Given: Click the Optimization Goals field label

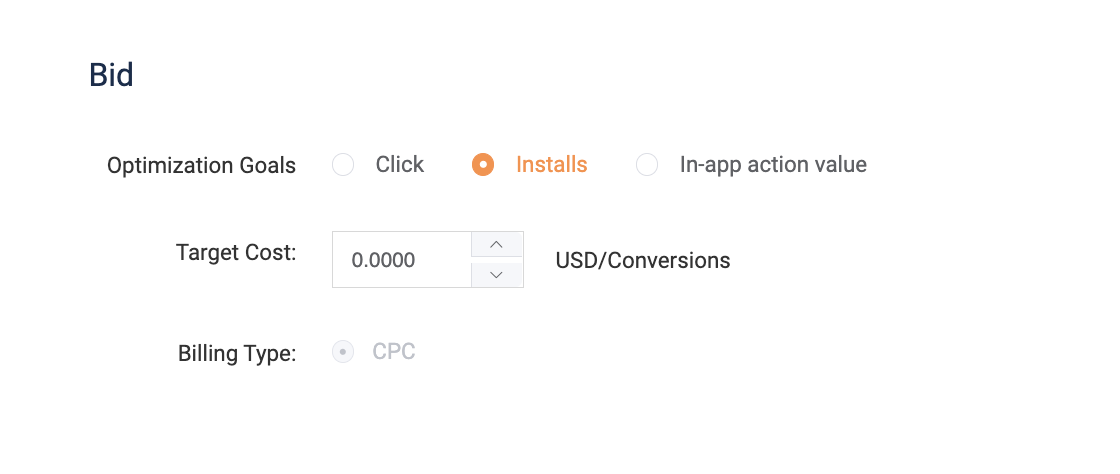Looking at the screenshot, I should click(201, 166).
